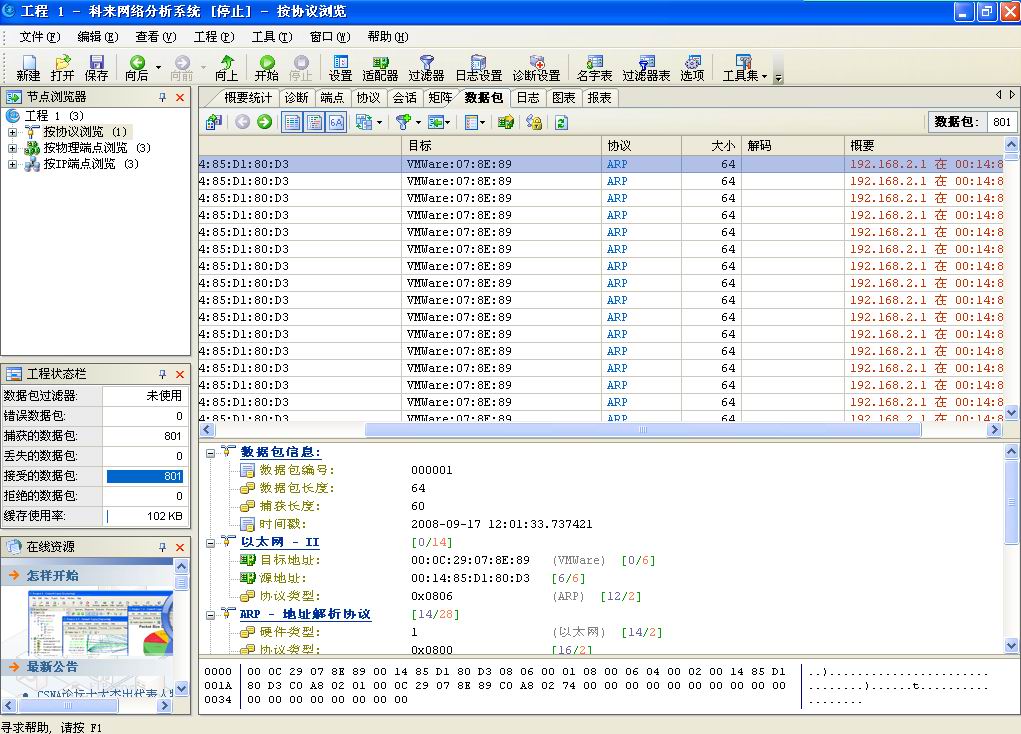Open the 工具(T) menu
The image size is (1021, 734).
pyautogui.click(x=271, y=37)
